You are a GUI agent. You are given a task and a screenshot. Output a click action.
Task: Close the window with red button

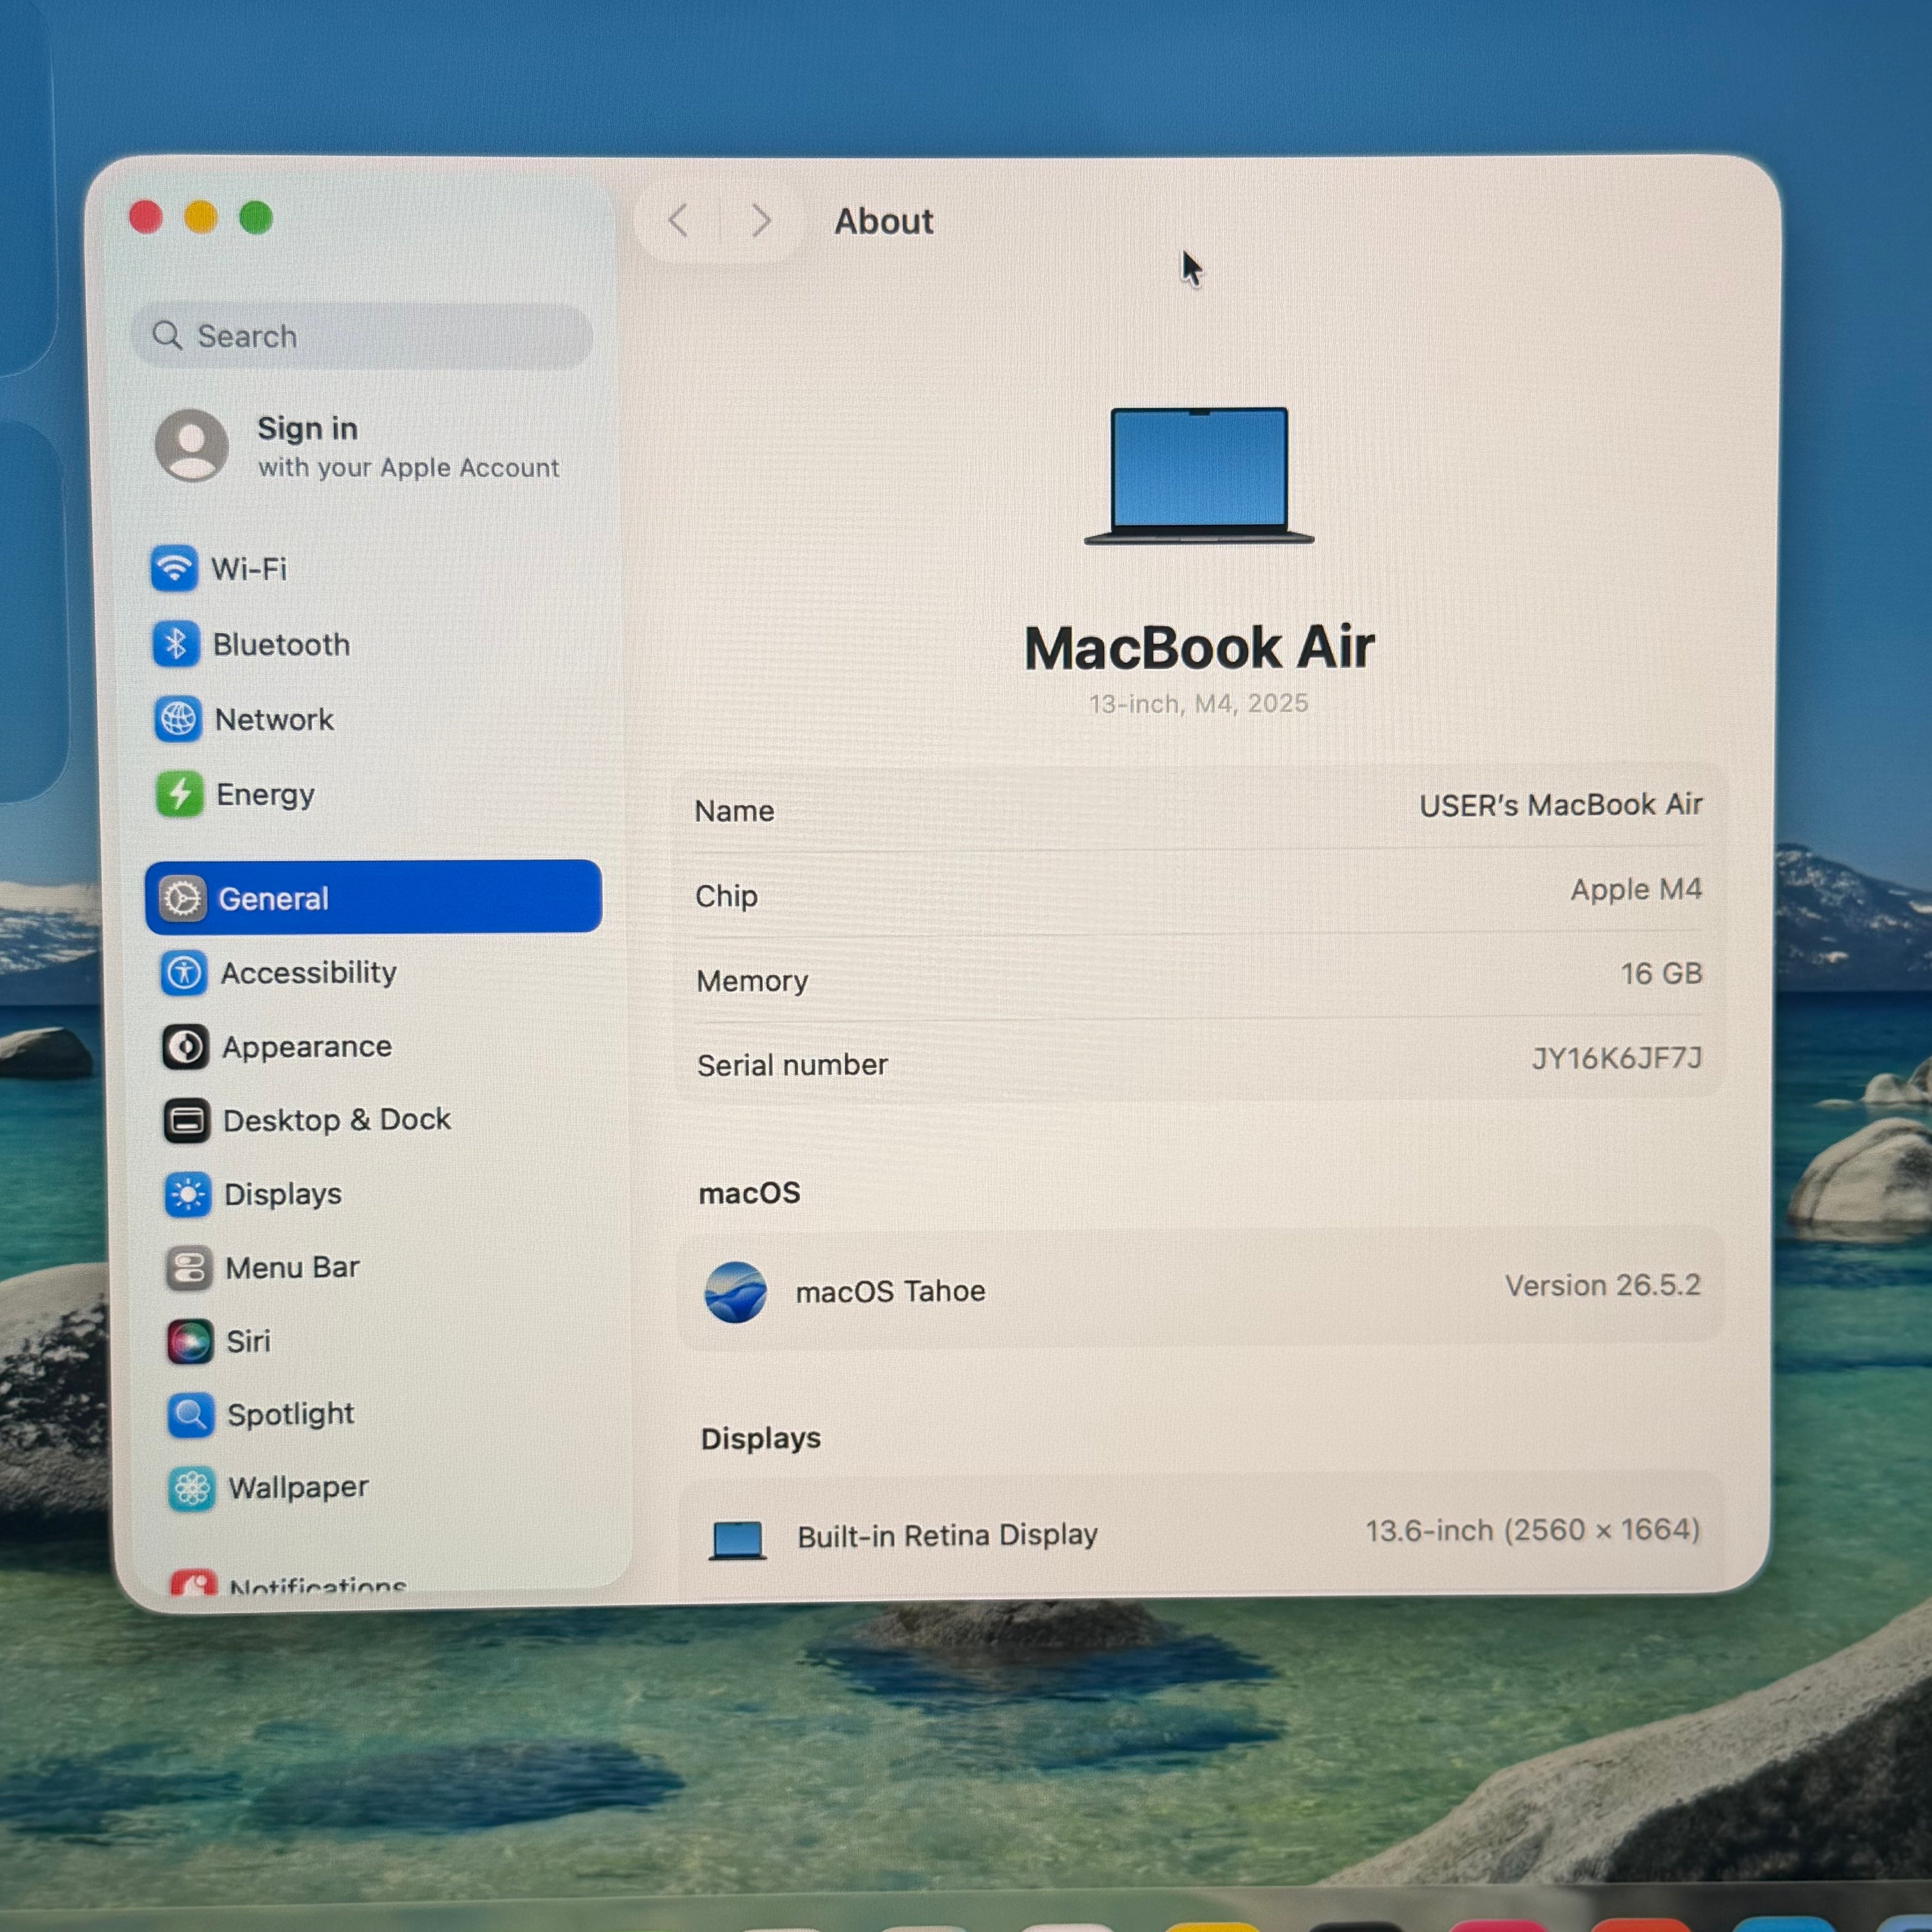(146, 217)
